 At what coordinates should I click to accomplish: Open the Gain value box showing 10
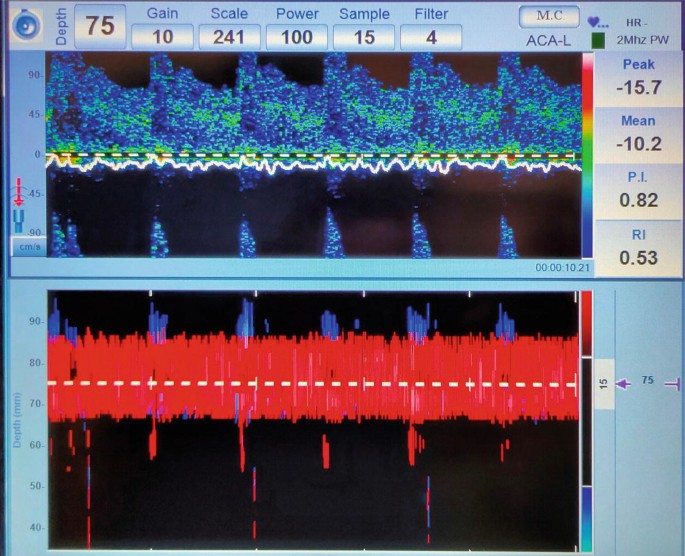(162, 36)
